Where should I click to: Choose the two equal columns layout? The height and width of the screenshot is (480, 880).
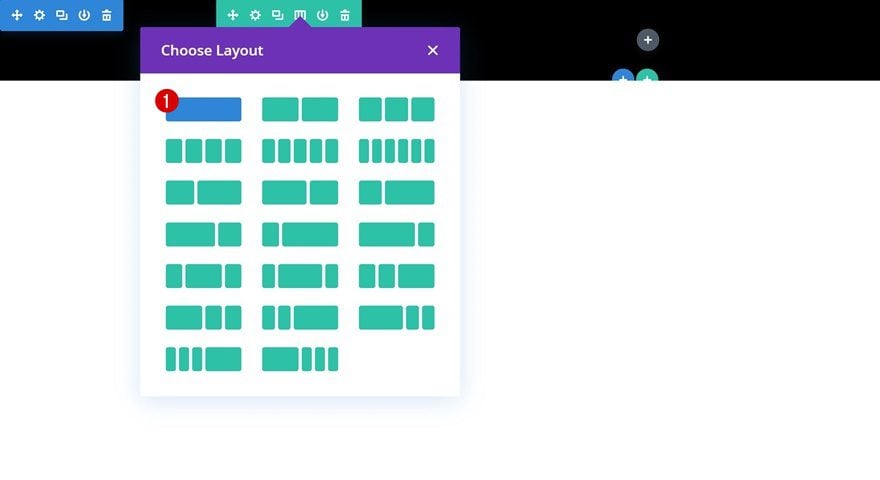tap(300, 109)
